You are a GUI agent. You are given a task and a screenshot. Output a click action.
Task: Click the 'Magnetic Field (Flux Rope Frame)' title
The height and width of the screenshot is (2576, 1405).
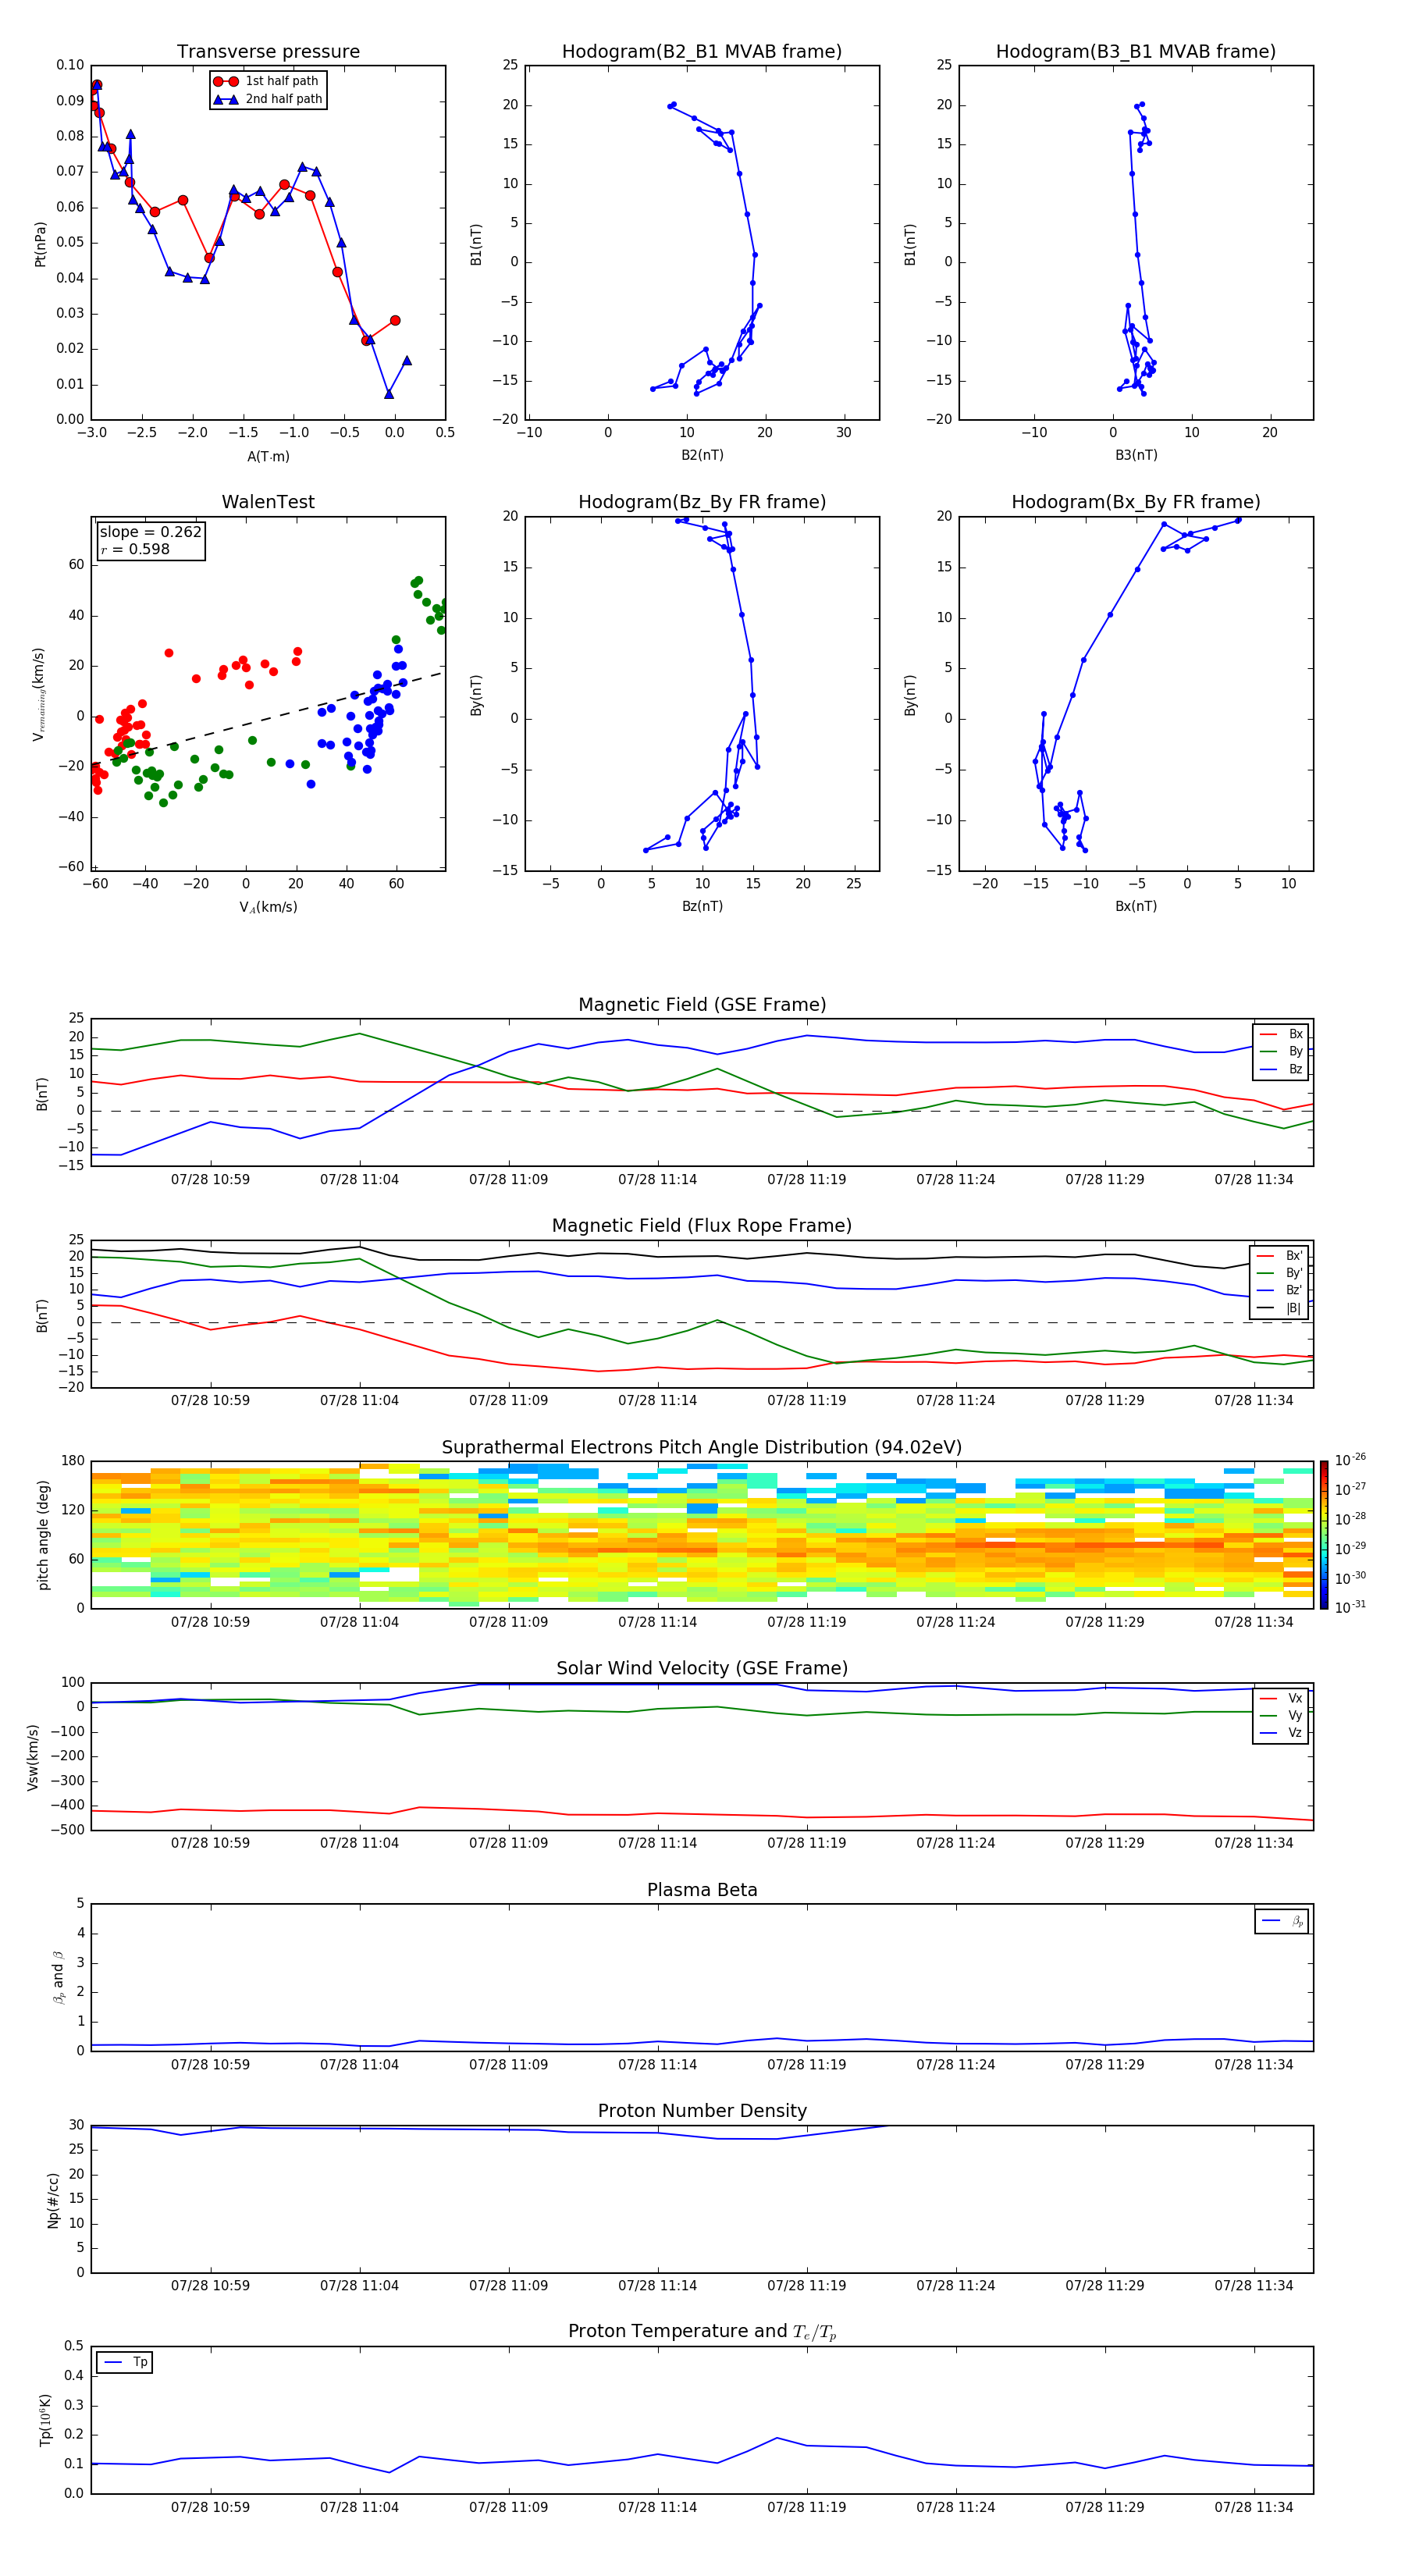tap(702, 1226)
